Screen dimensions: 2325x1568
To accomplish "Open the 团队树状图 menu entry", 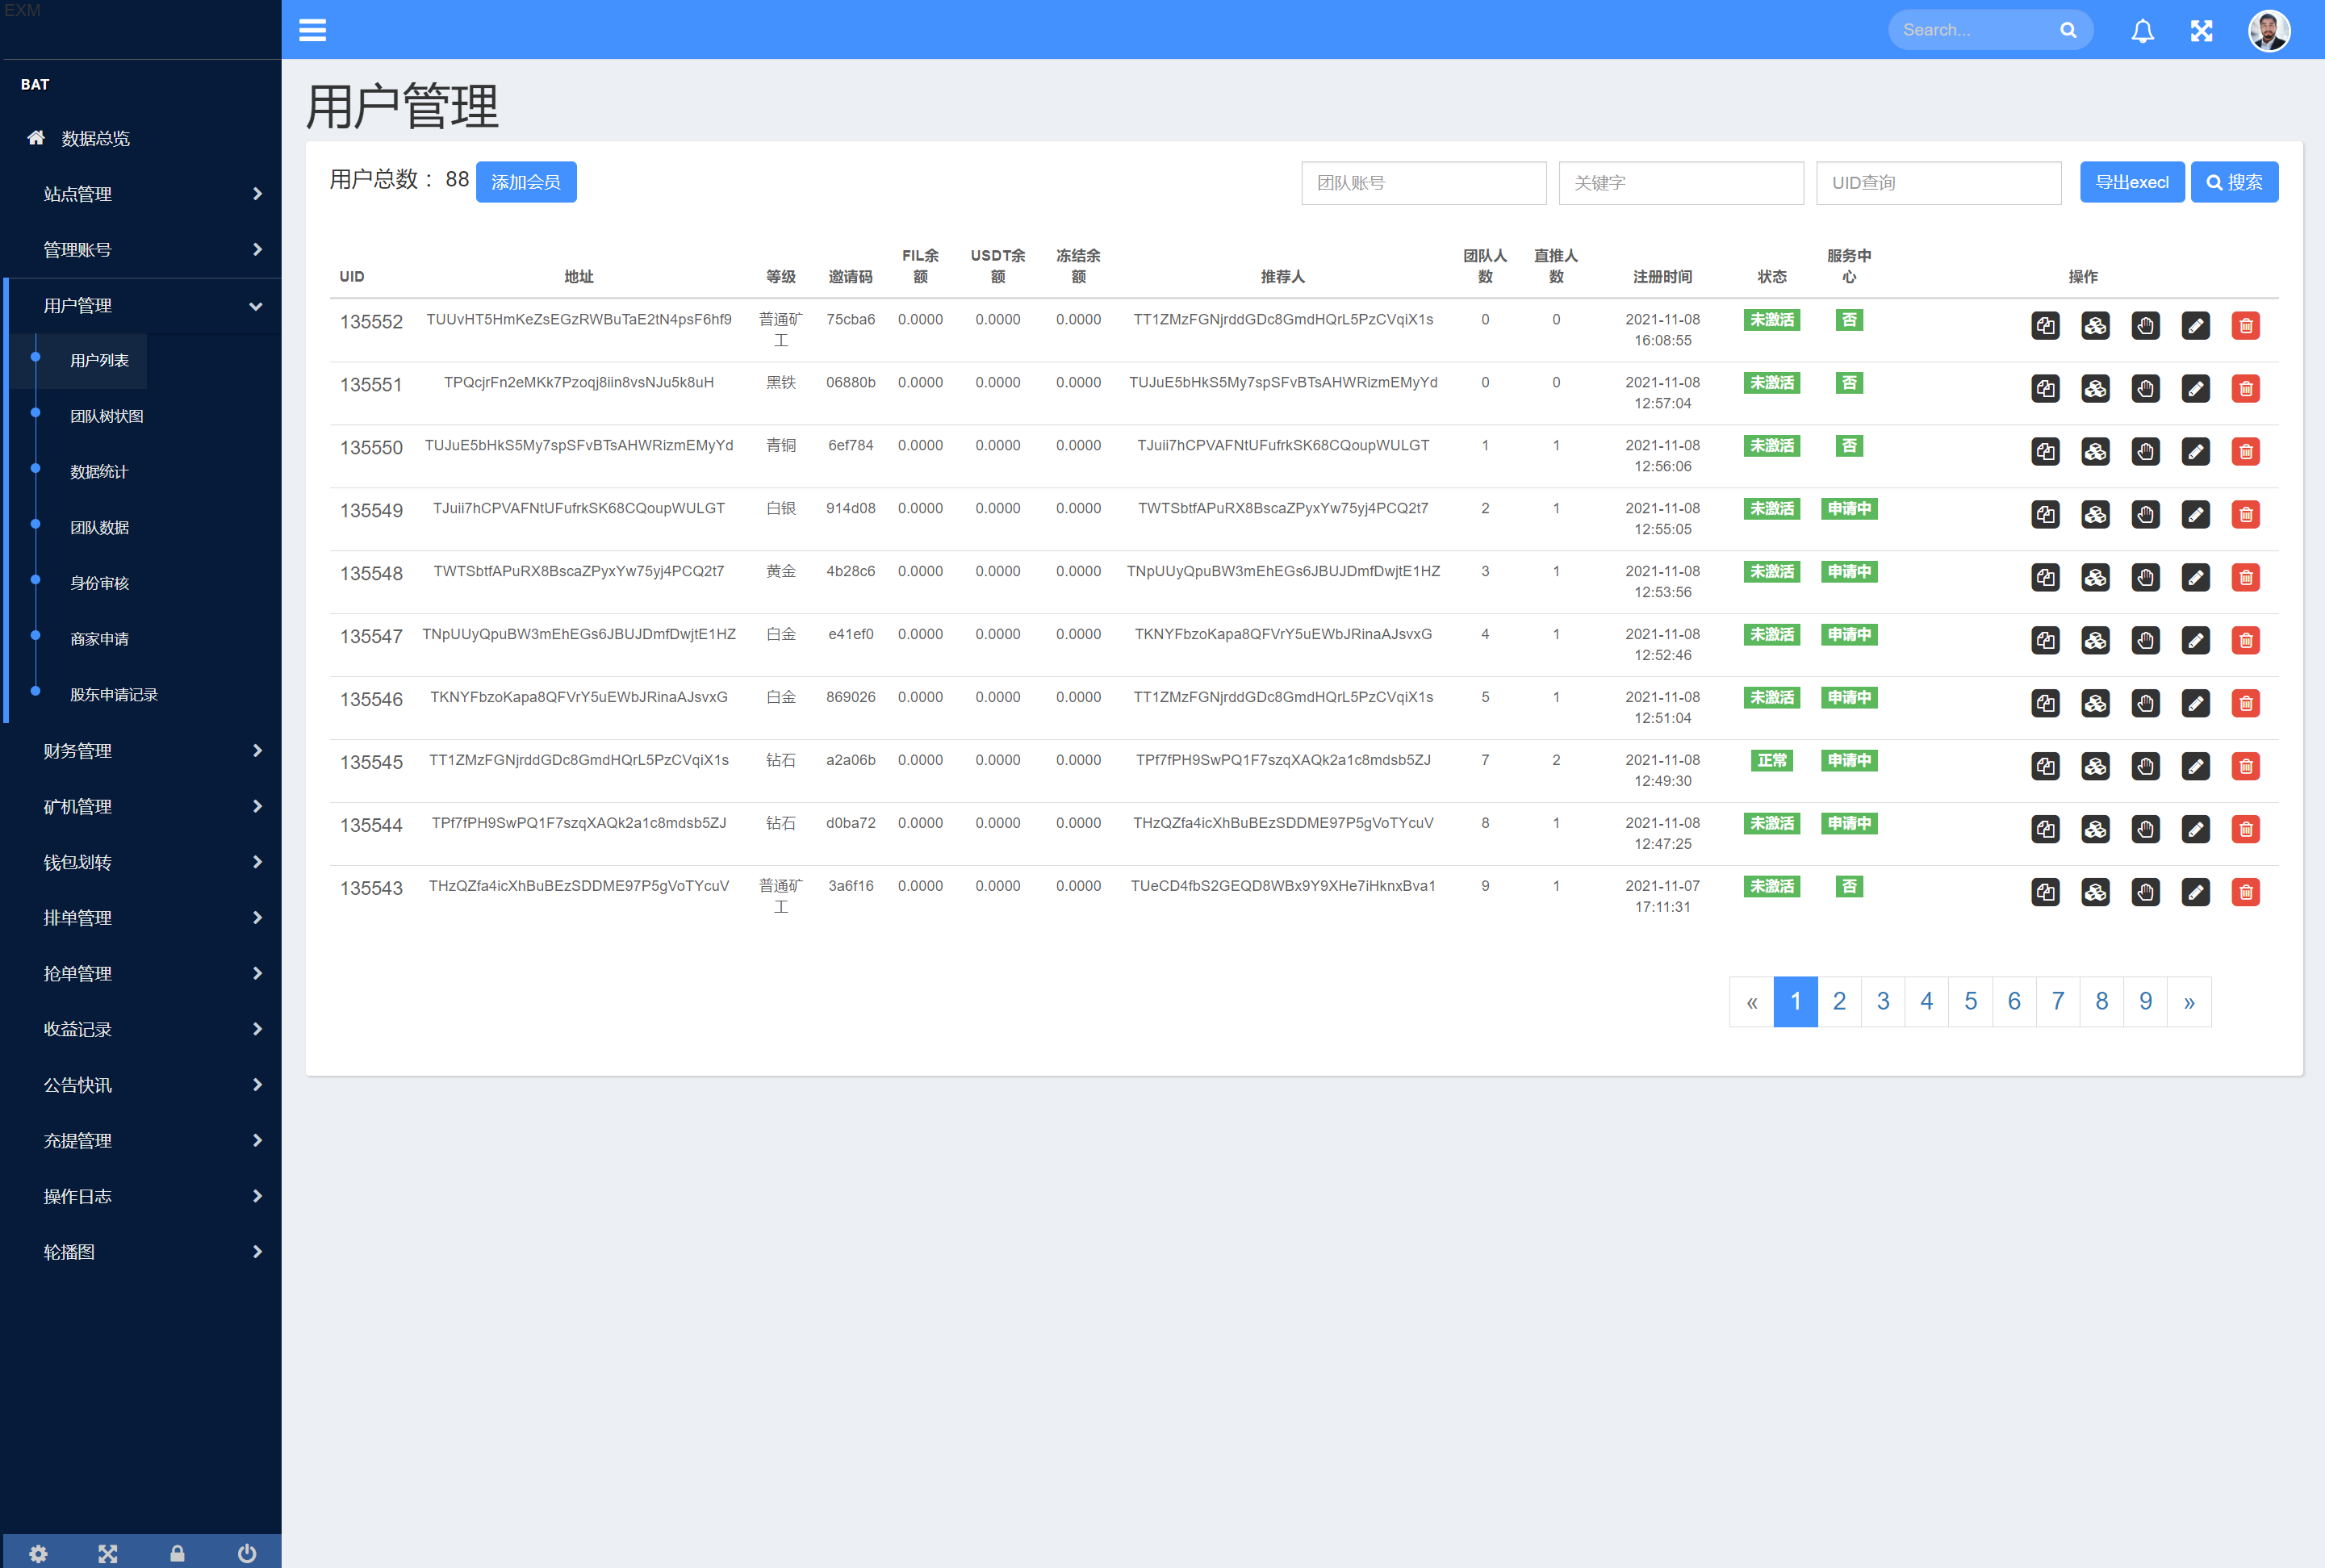I will tap(108, 416).
